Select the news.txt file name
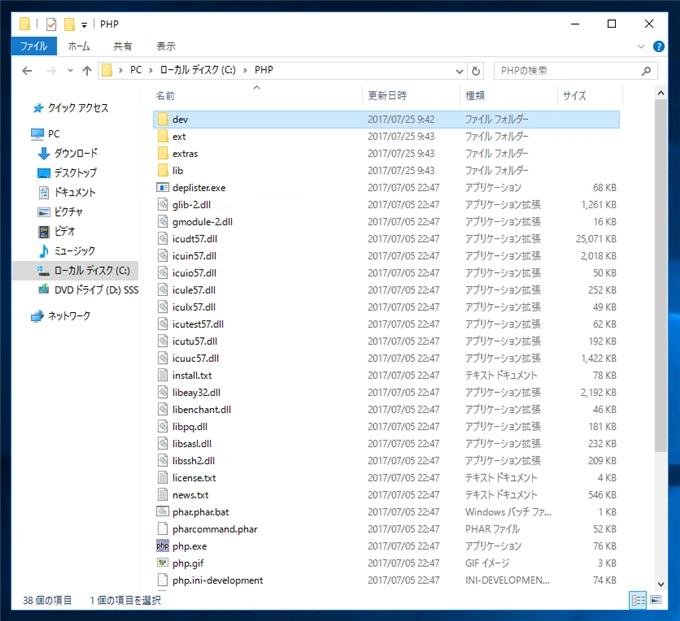This screenshot has width=680, height=621. [x=190, y=495]
